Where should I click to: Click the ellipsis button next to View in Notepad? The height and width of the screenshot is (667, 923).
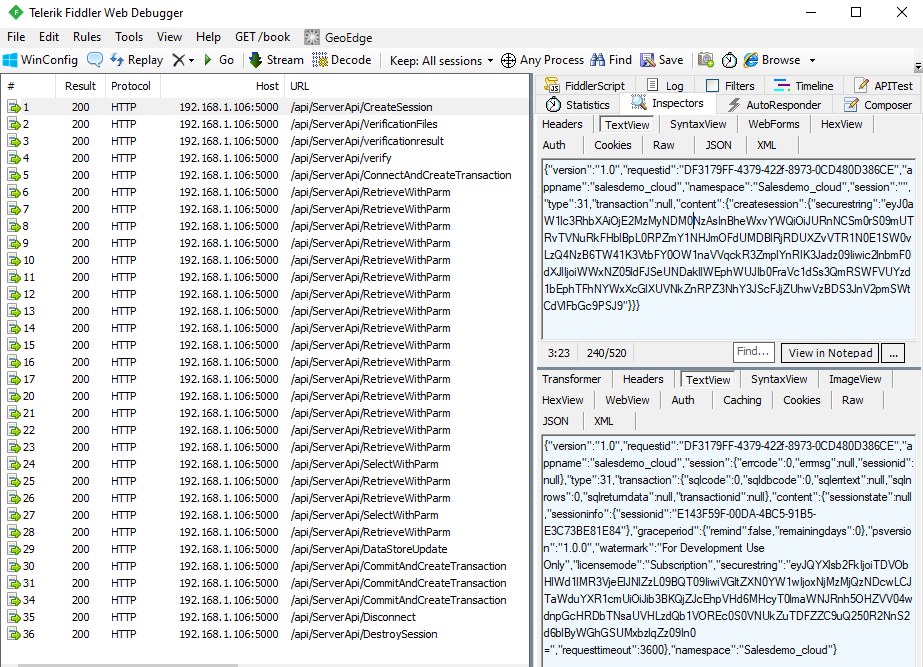tap(894, 353)
